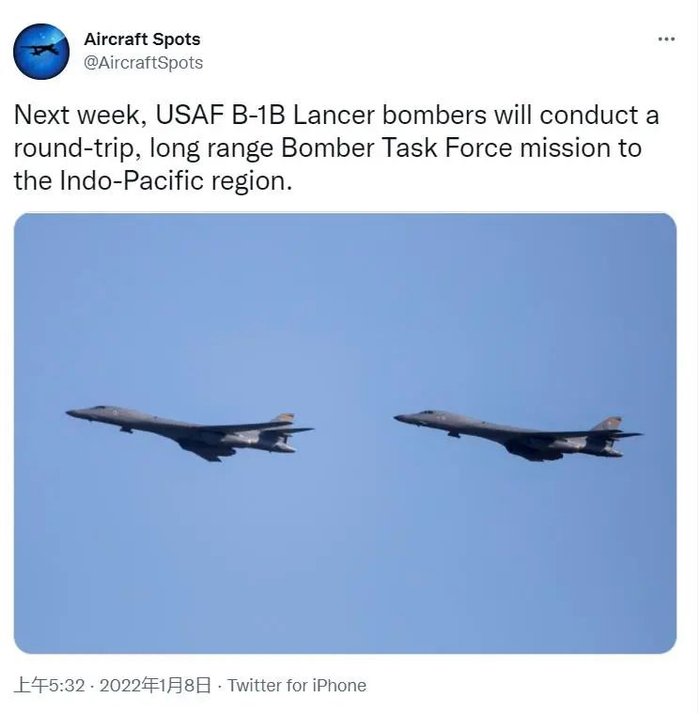The image size is (700, 713).
Task: Open the three-dot more options menu
Action: point(666,39)
